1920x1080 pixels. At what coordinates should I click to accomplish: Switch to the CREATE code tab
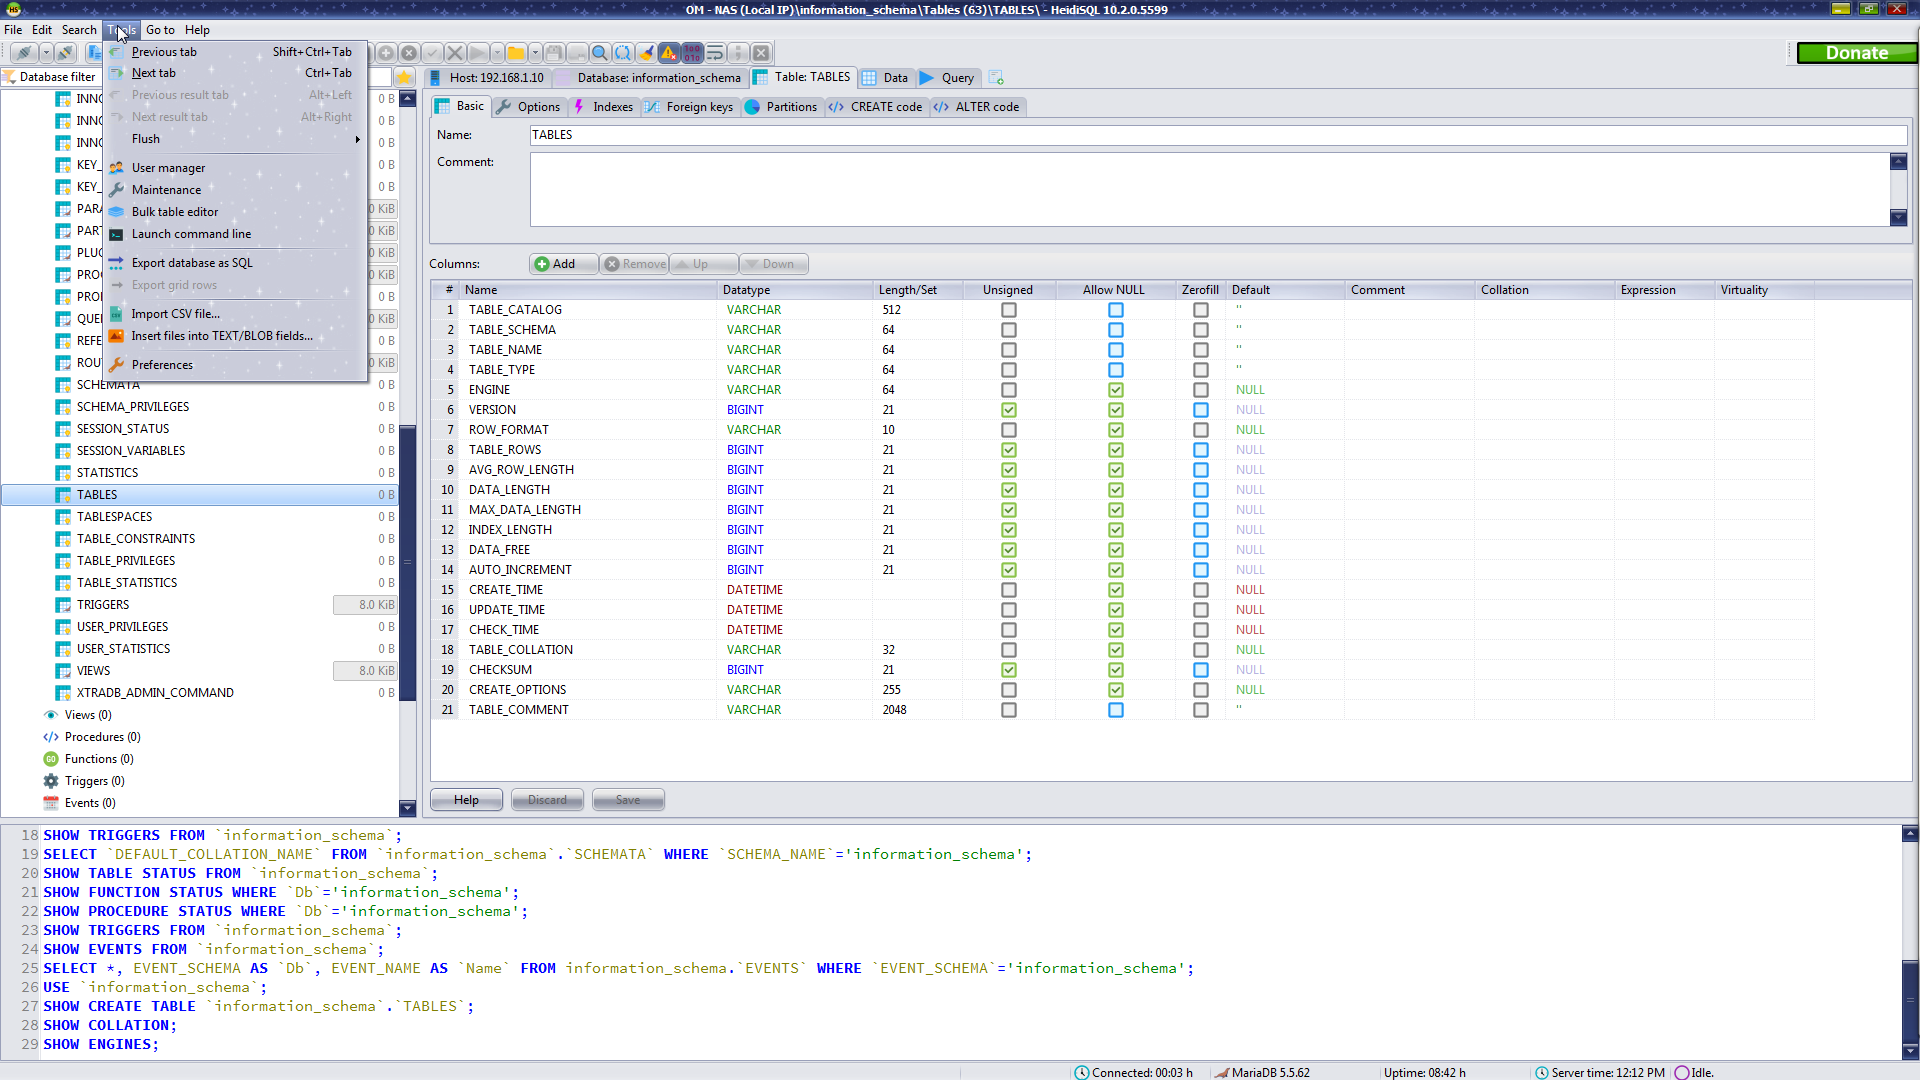point(876,107)
